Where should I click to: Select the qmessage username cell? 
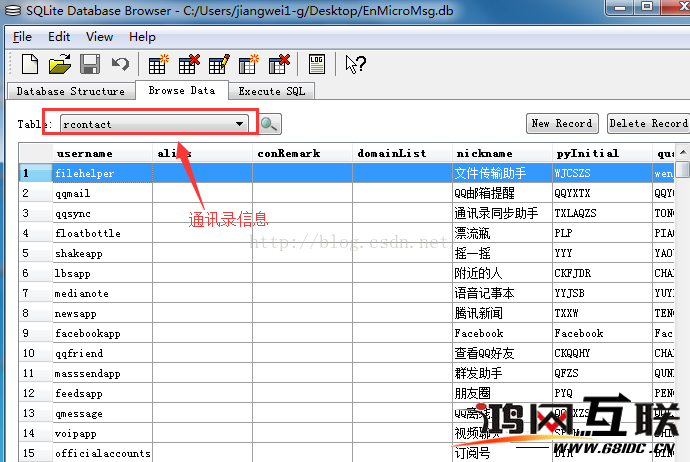pyautogui.click(x=103, y=414)
